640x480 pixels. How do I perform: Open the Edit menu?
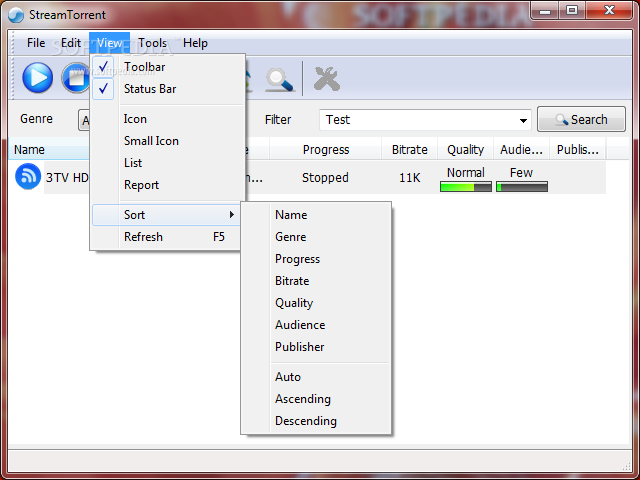71,43
